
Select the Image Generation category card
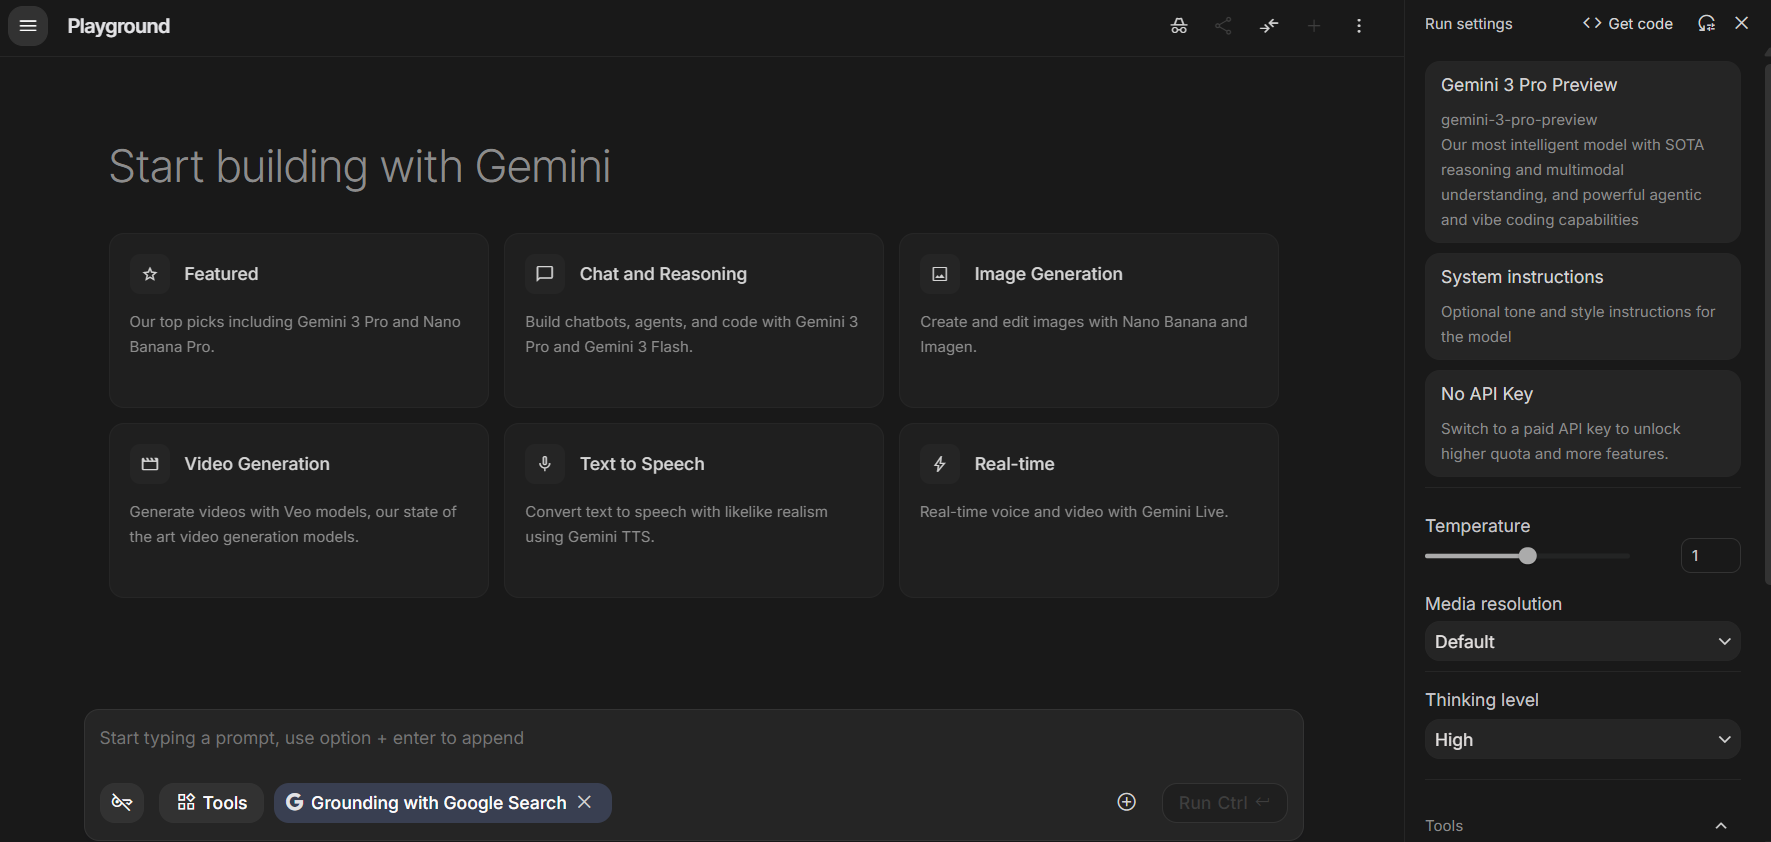(x=1088, y=320)
